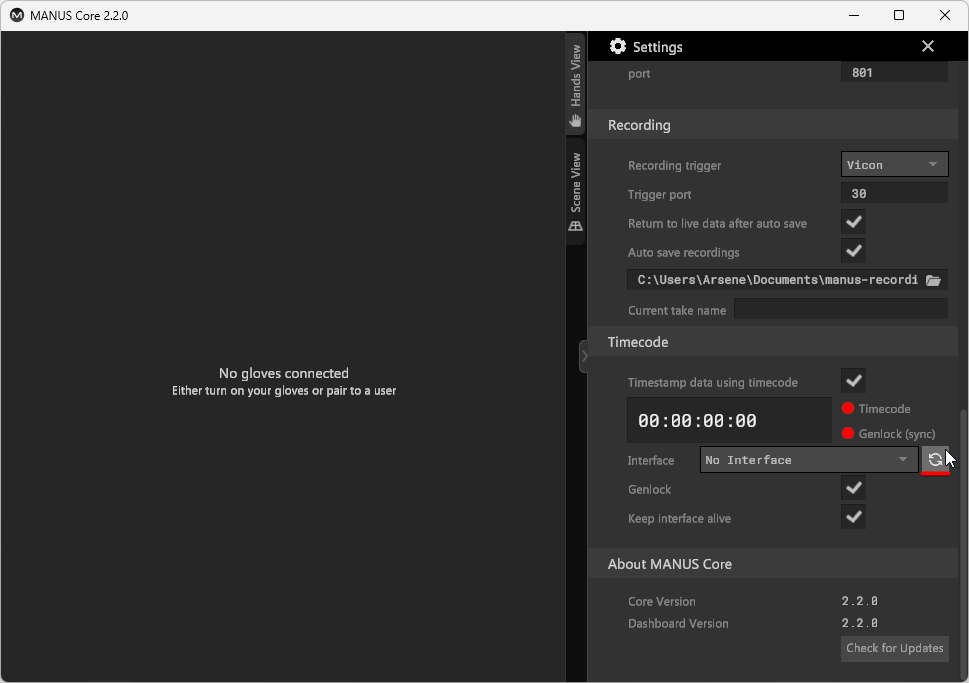Refresh the timecode interface list
This screenshot has height=683, width=969.
click(936, 459)
